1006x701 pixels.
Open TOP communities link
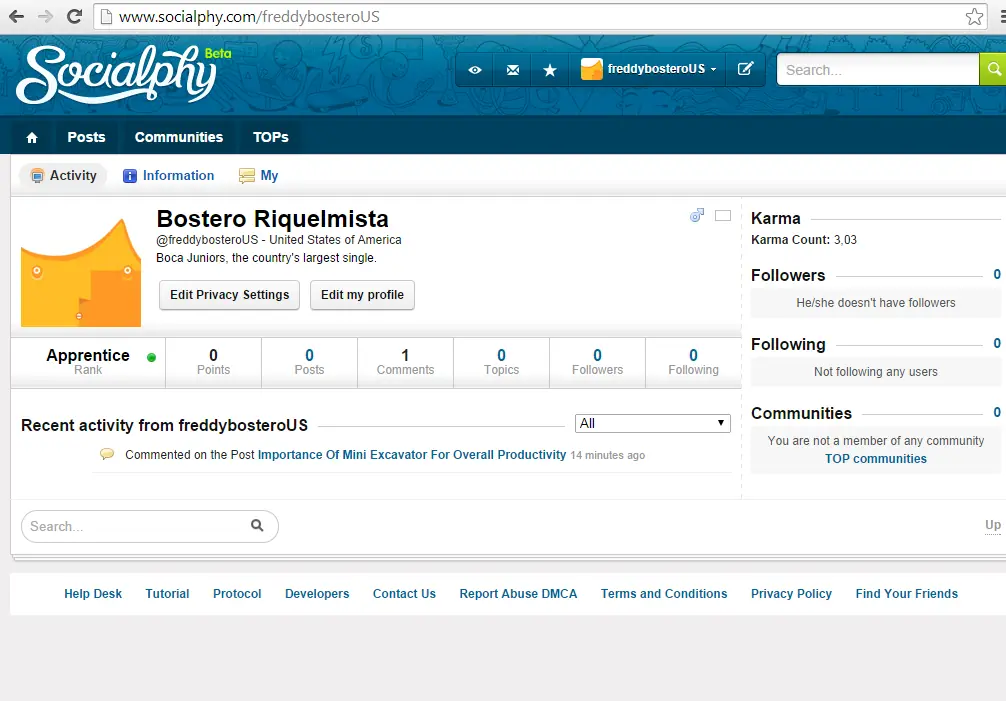click(876, 459)
